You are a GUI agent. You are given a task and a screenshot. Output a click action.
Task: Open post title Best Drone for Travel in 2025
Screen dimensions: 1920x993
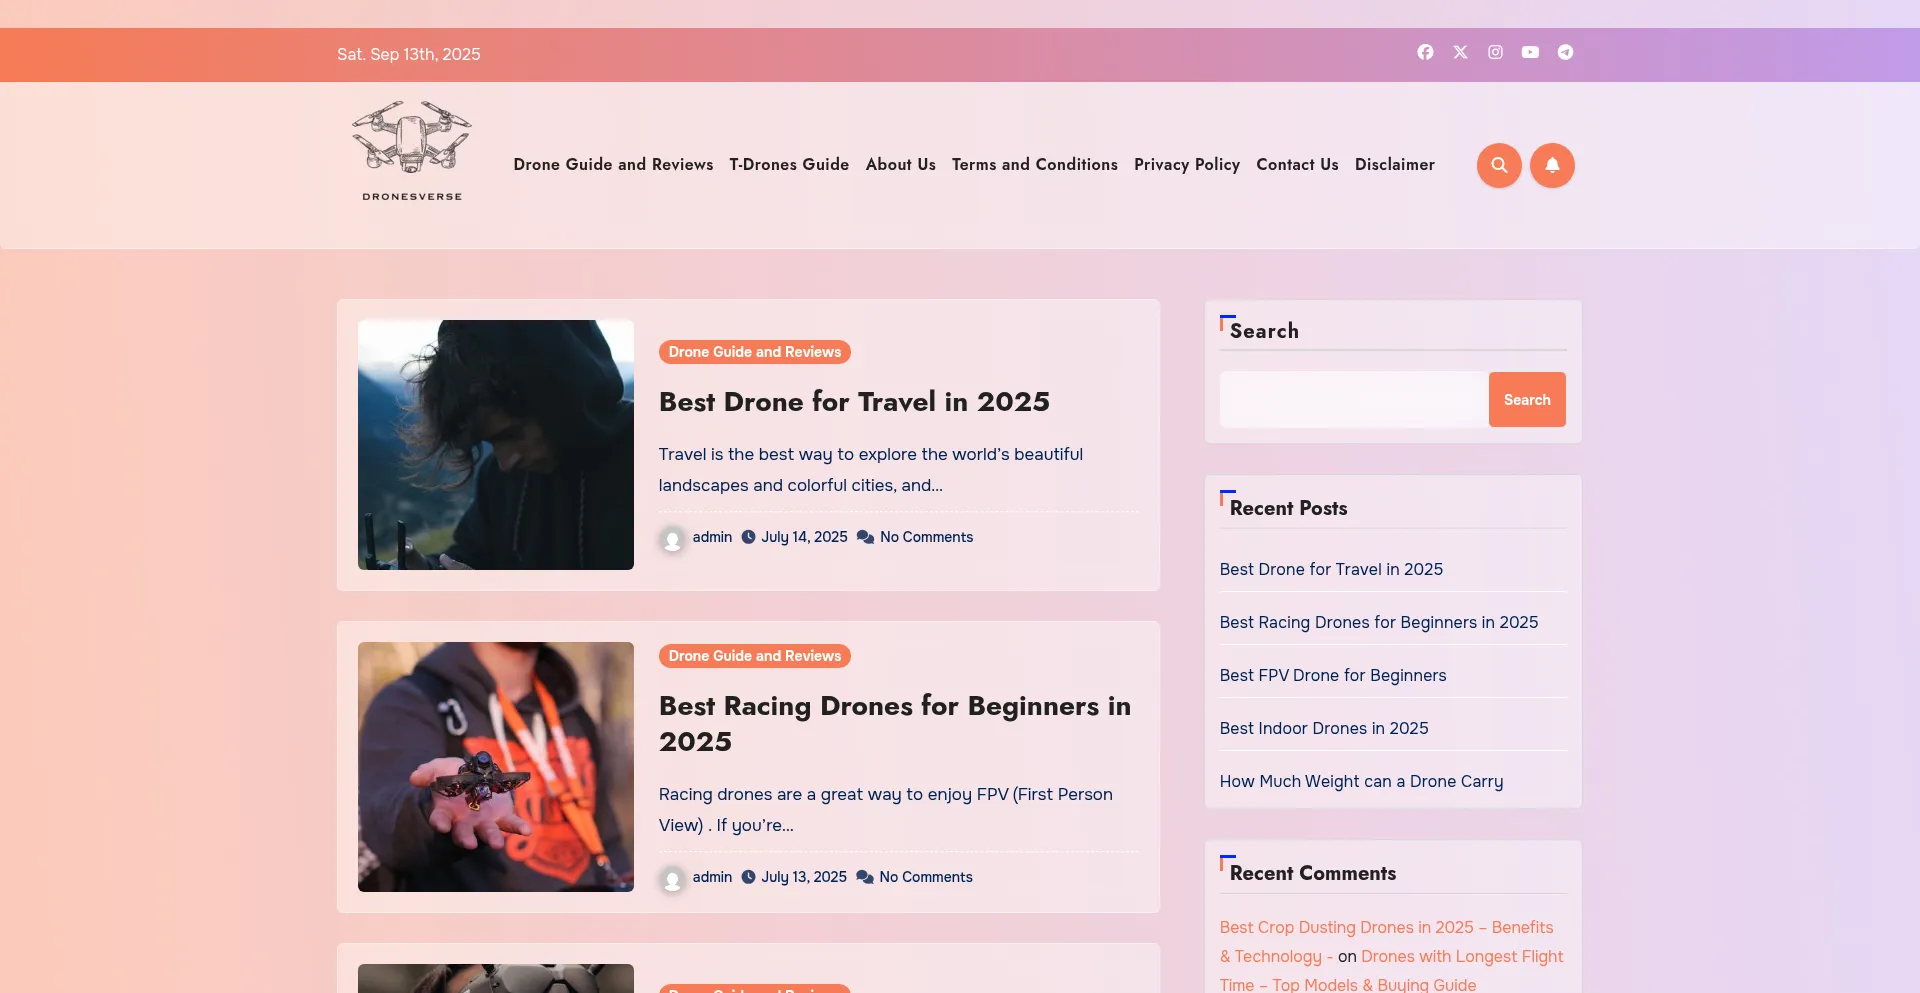tap(854, 402)
